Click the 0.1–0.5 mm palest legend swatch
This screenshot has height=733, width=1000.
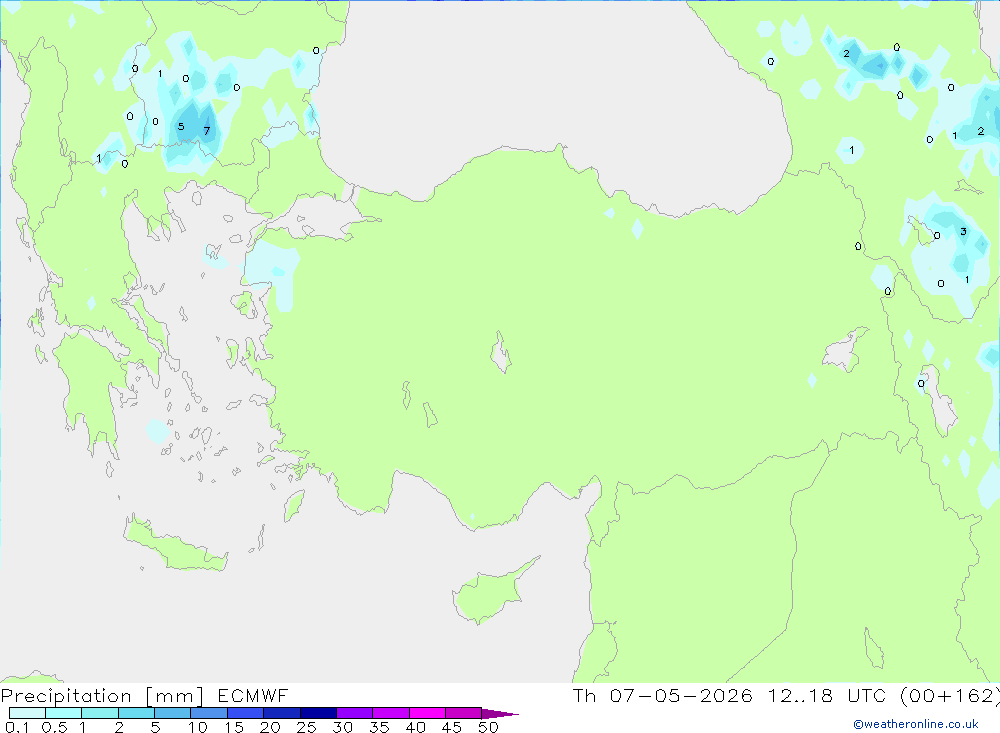27,713
